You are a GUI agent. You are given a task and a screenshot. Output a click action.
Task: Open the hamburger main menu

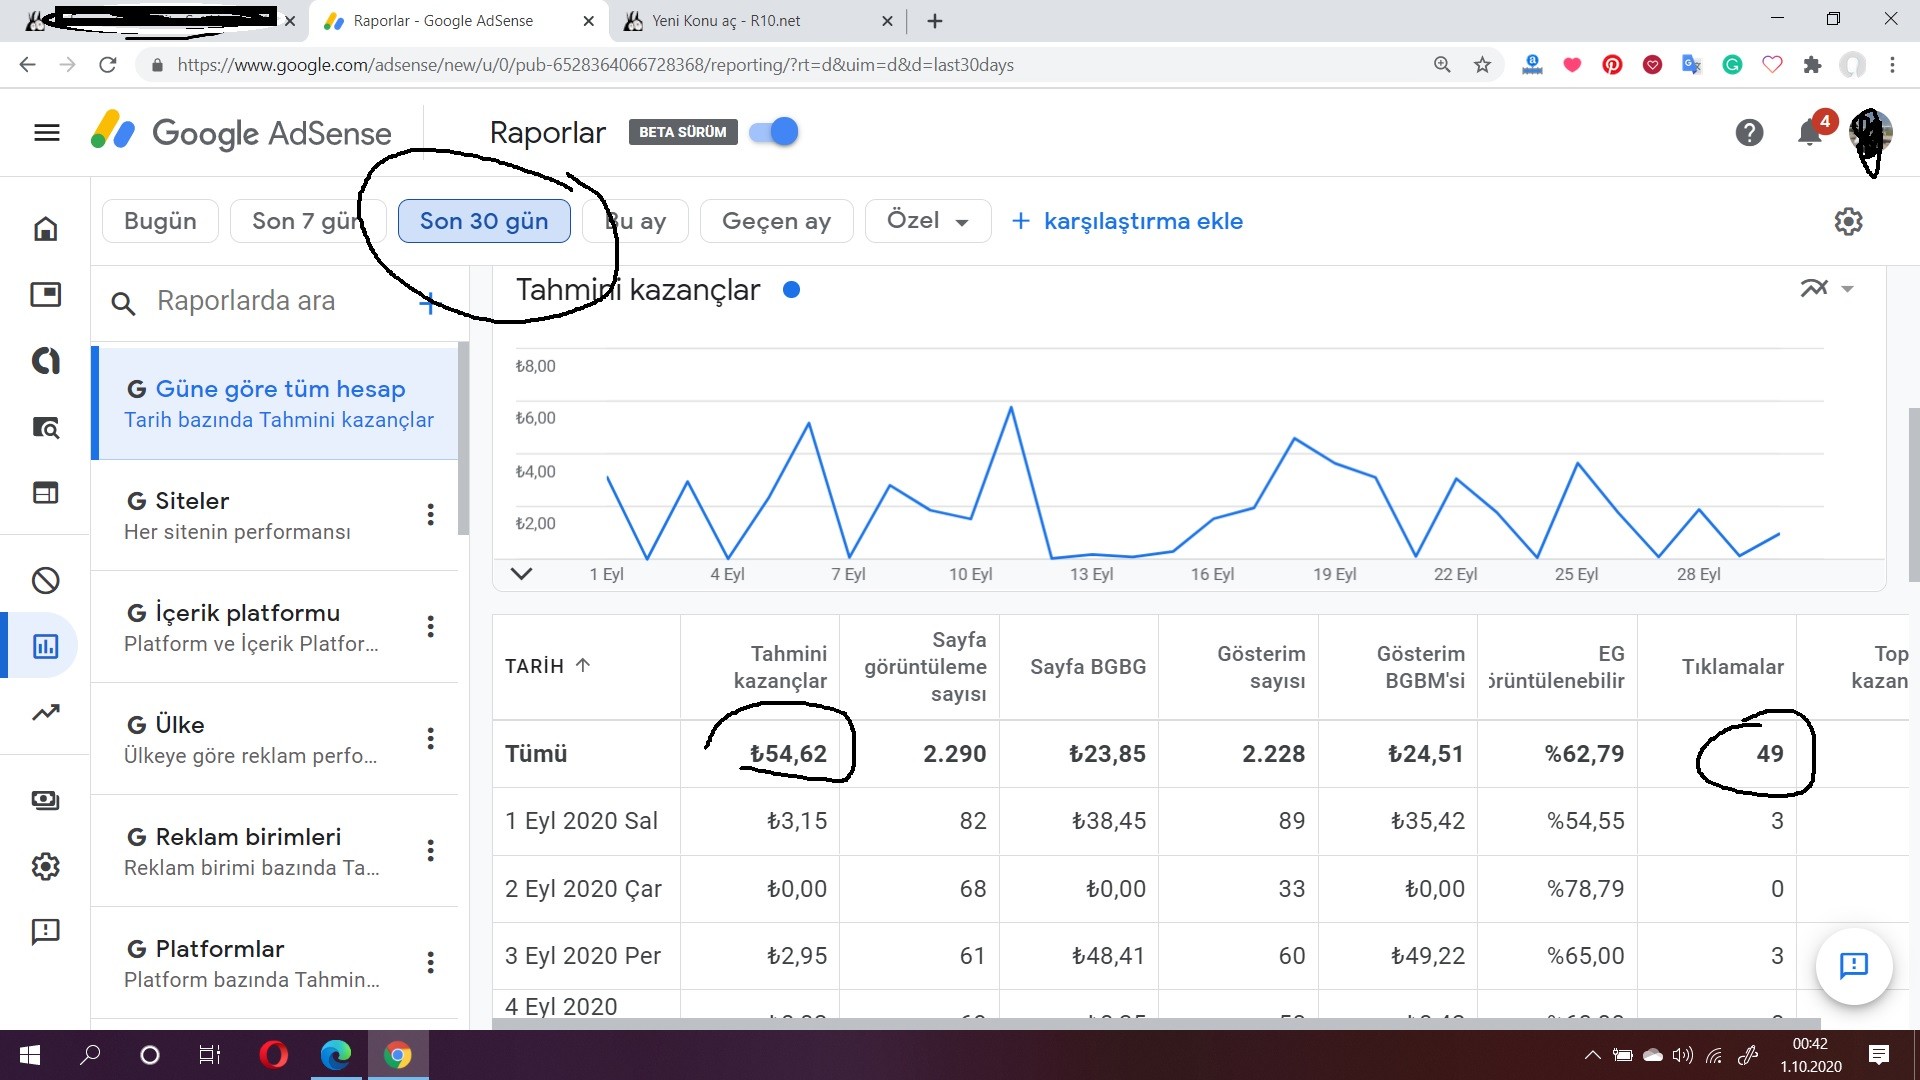pos(47,133)
